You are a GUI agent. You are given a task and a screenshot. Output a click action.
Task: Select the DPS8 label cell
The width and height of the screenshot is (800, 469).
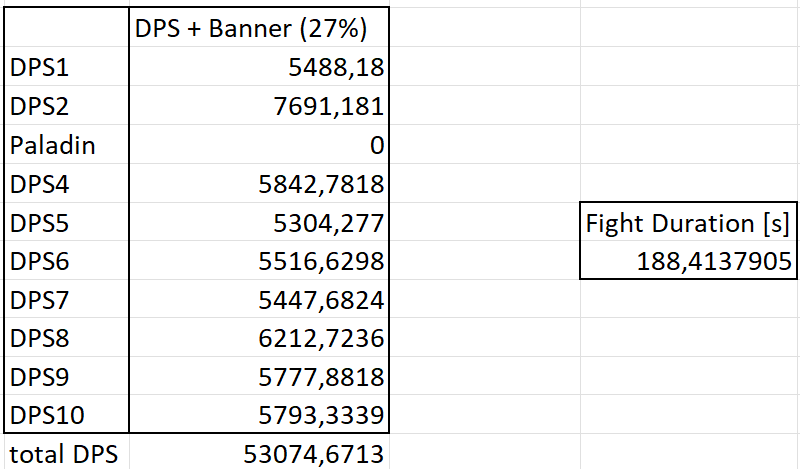pyautogui.click(x=66, y=338)
